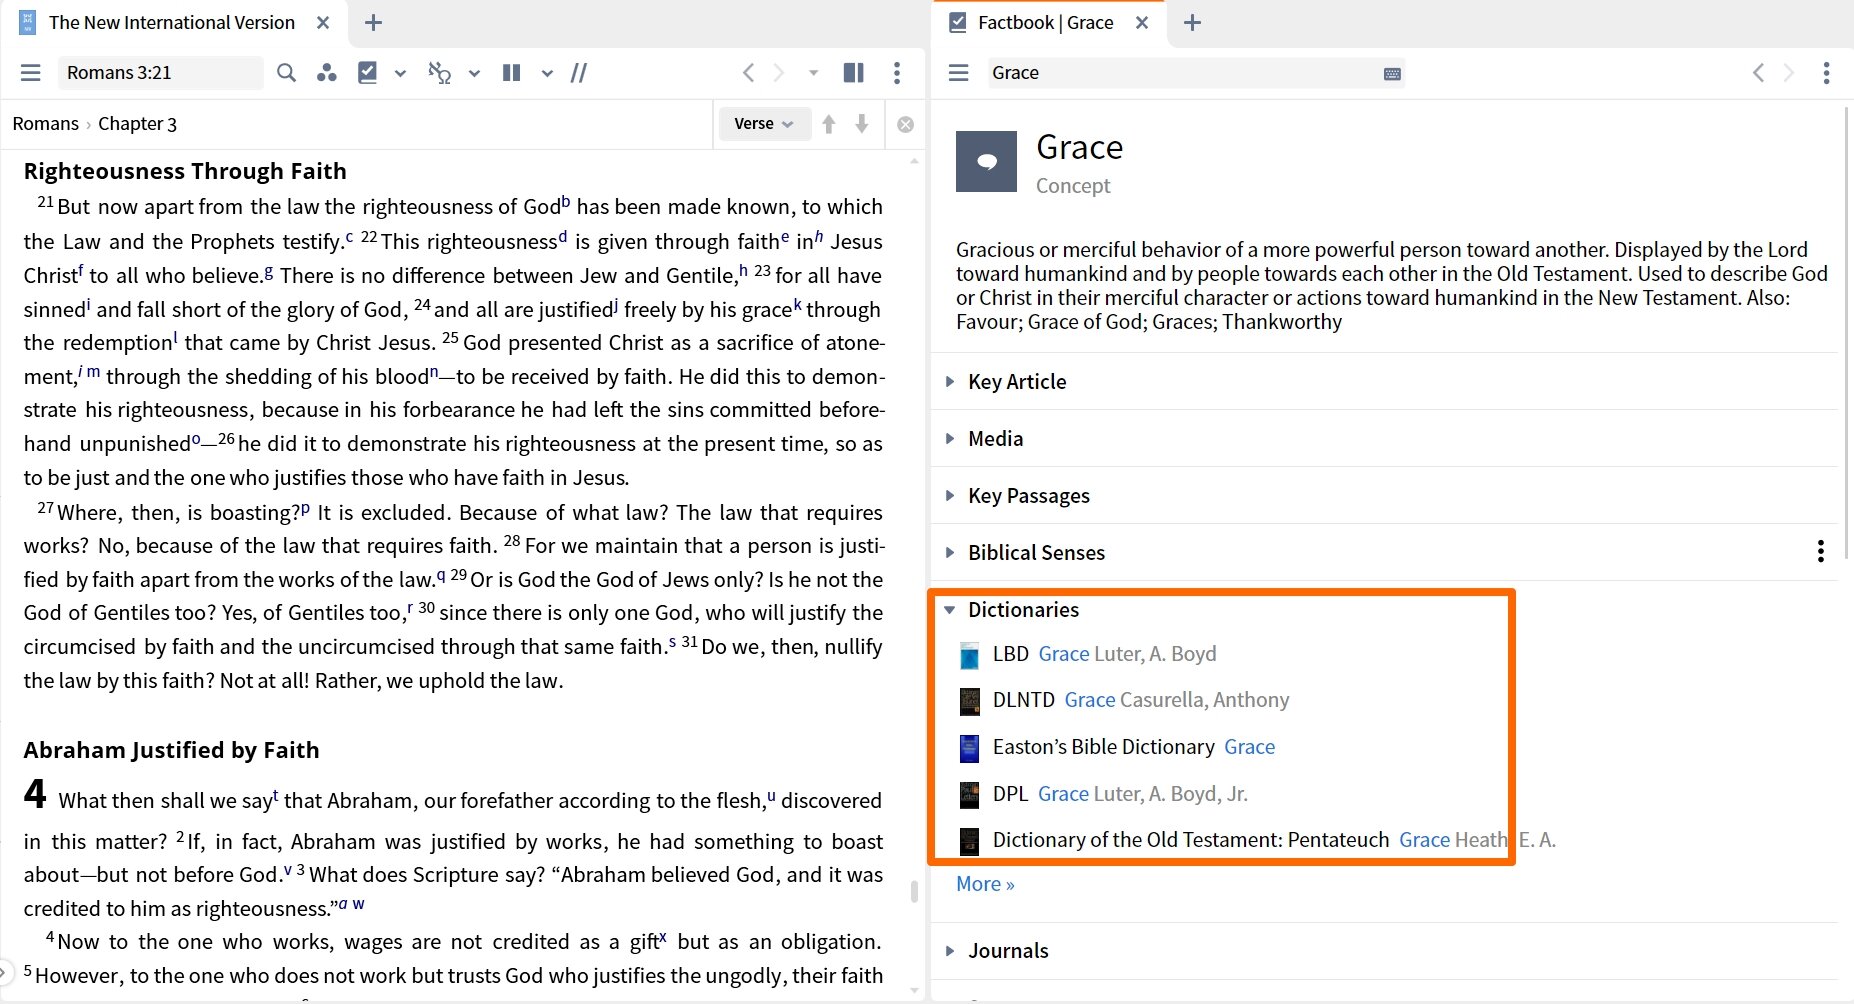Go back in Bible panel history

tap(748, 73)
